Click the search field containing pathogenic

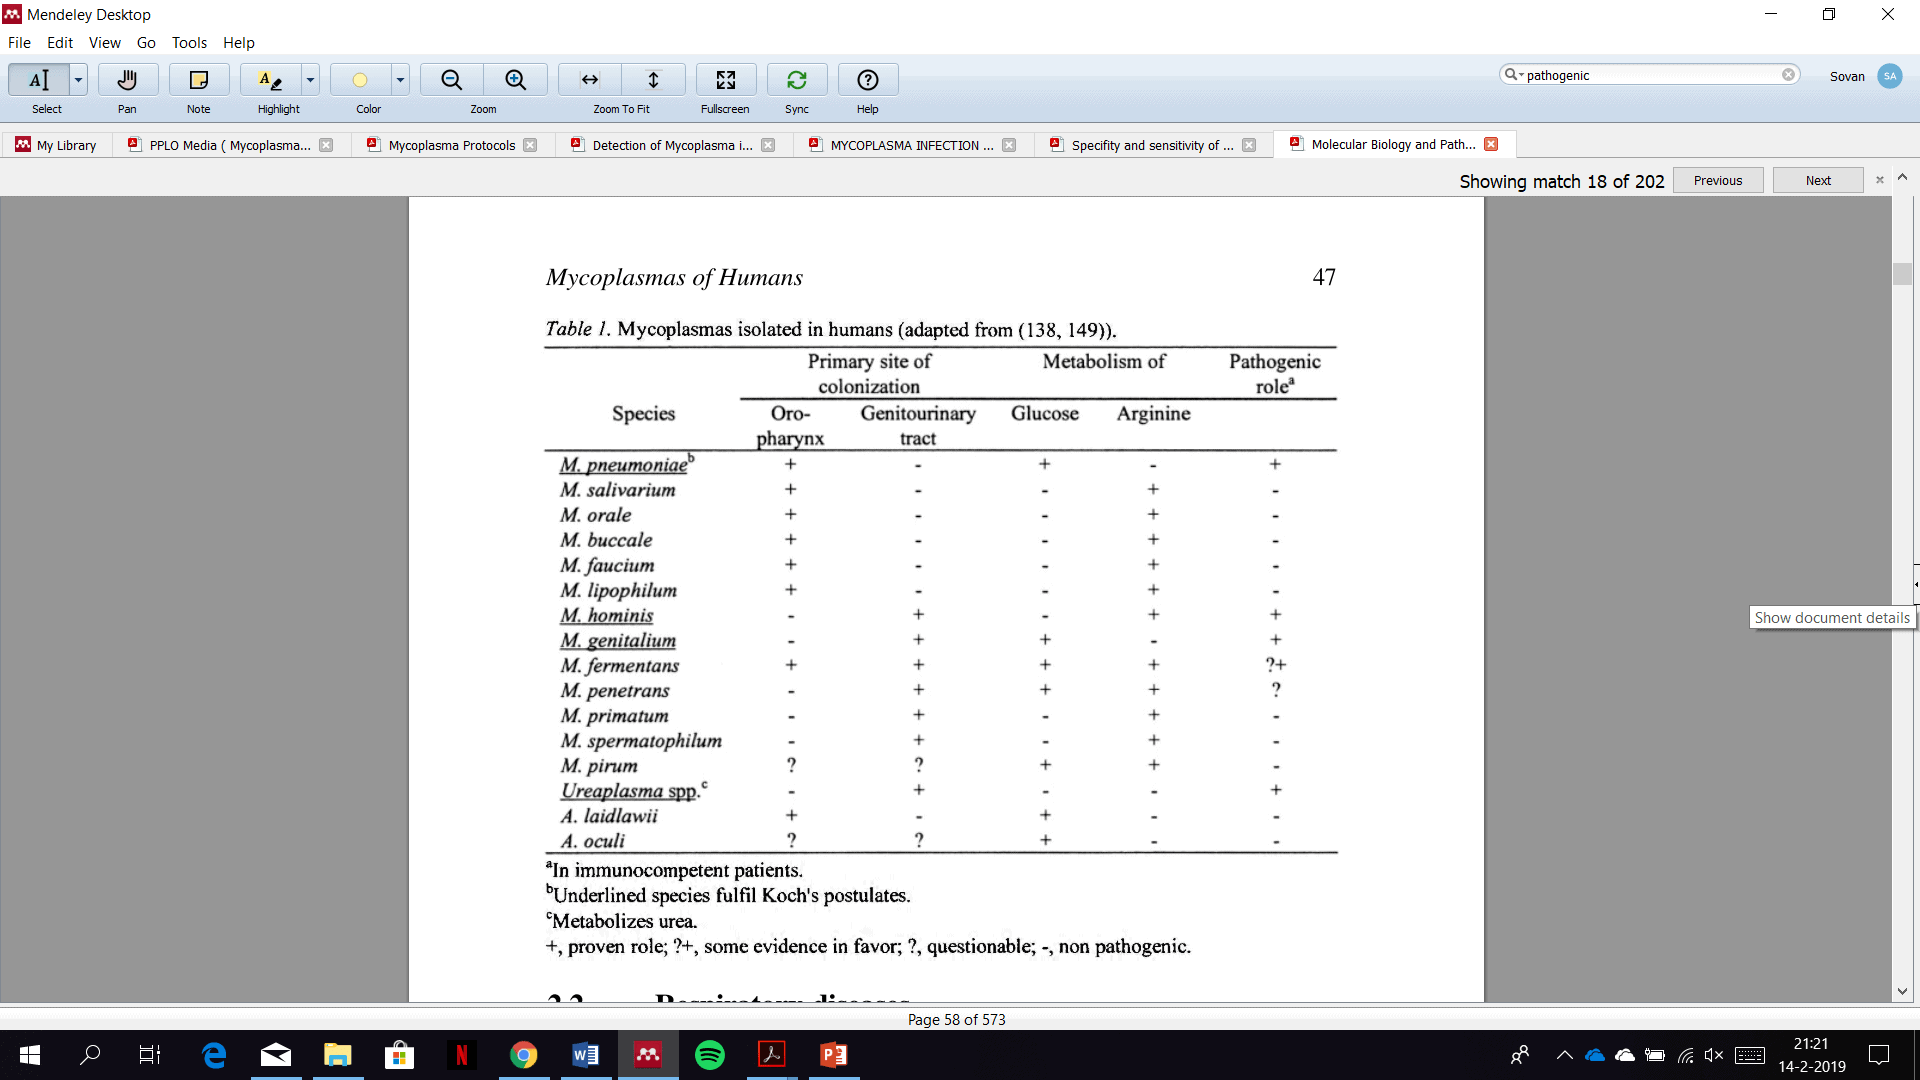1650,75
